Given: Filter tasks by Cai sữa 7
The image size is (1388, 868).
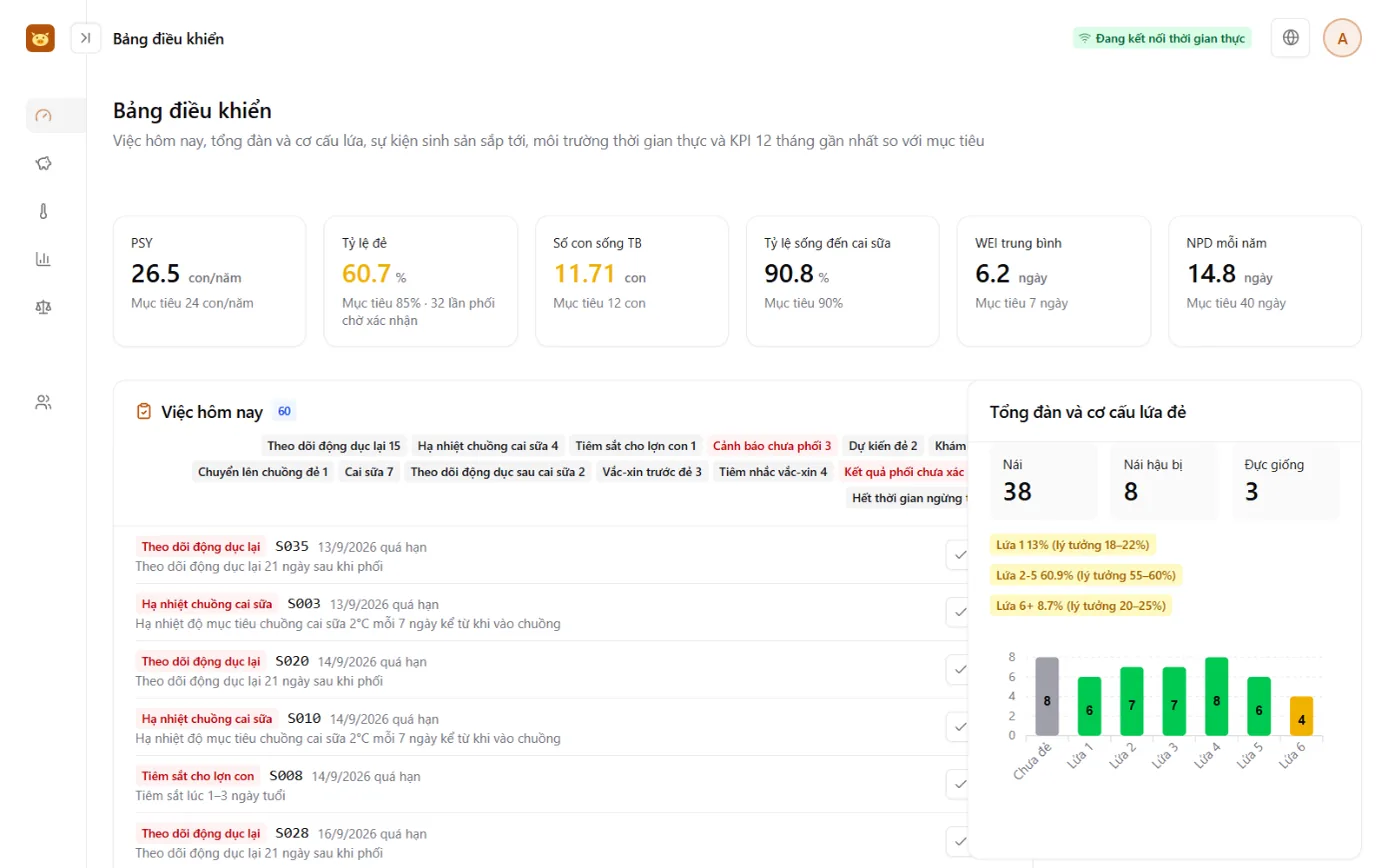Looking at the screenshot, I should click(x=369, y=471).
